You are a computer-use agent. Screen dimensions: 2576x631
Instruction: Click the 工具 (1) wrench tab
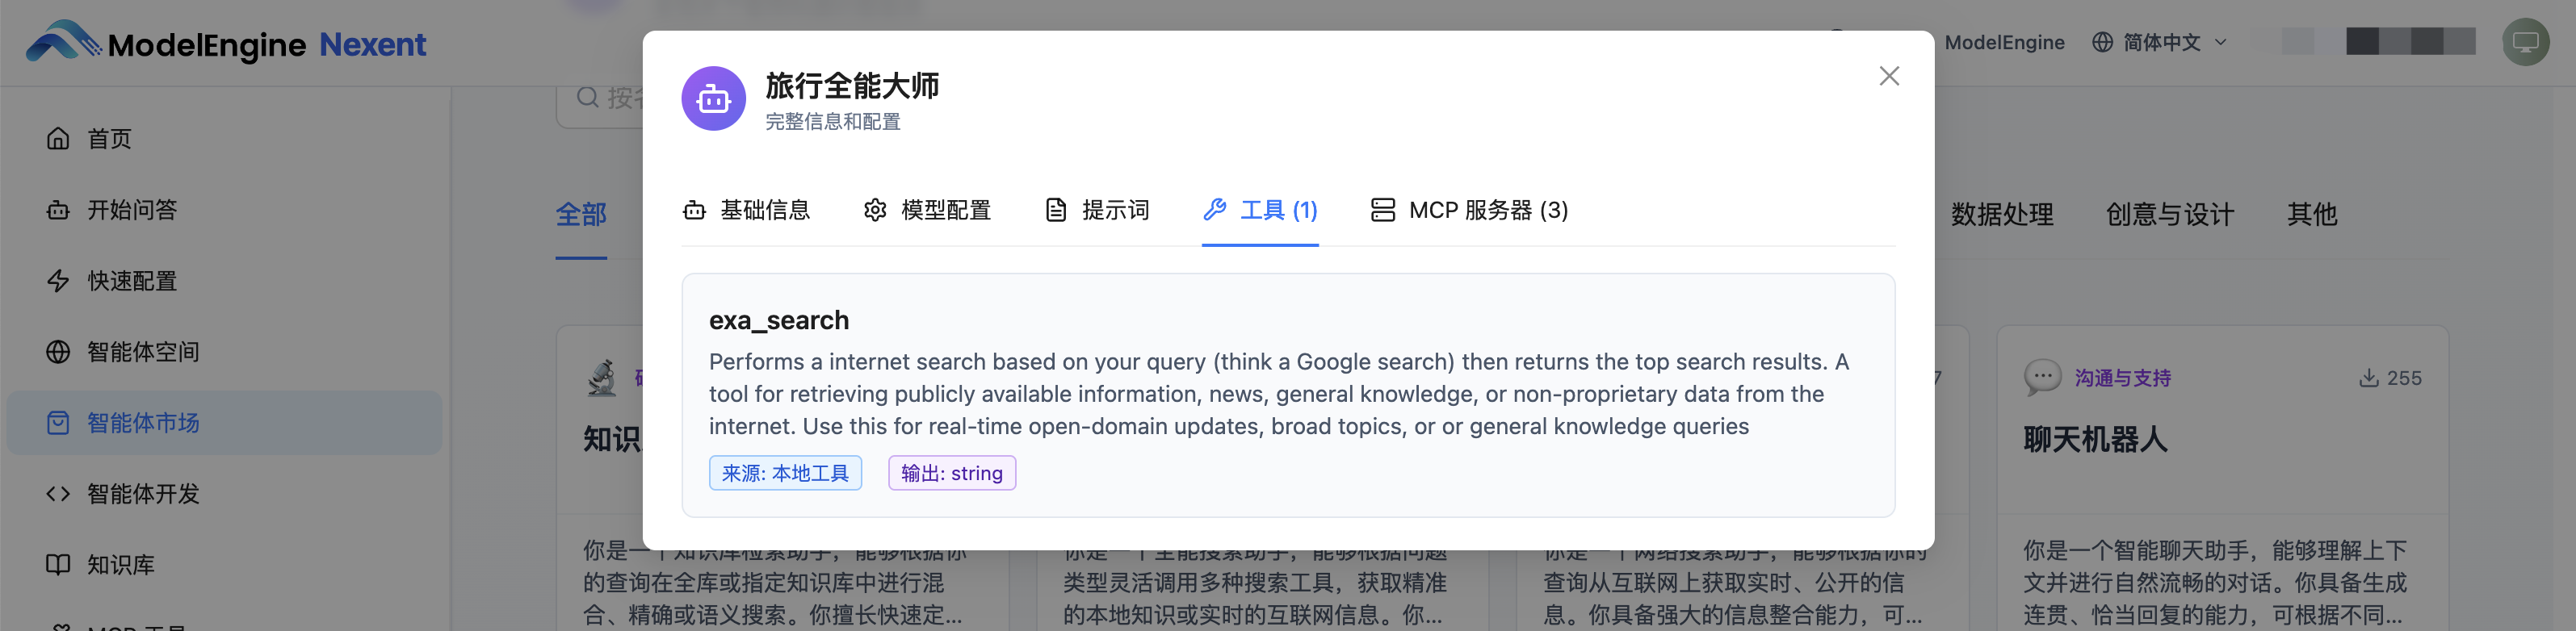pyautogui.click(x=1260, y=210)
